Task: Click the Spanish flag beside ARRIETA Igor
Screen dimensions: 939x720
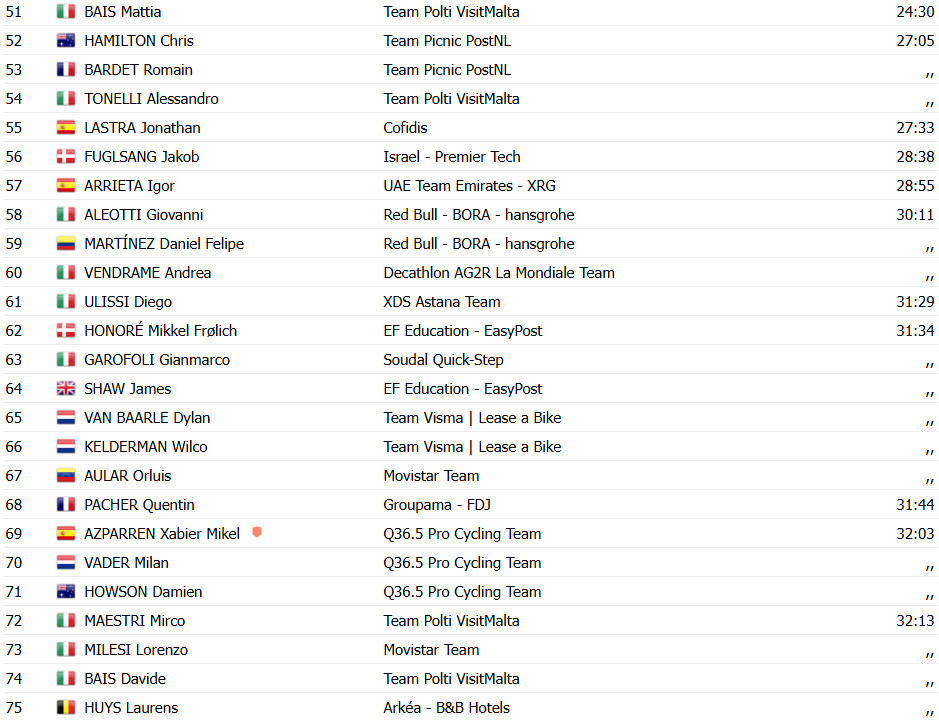Action: tap(66, 186)
